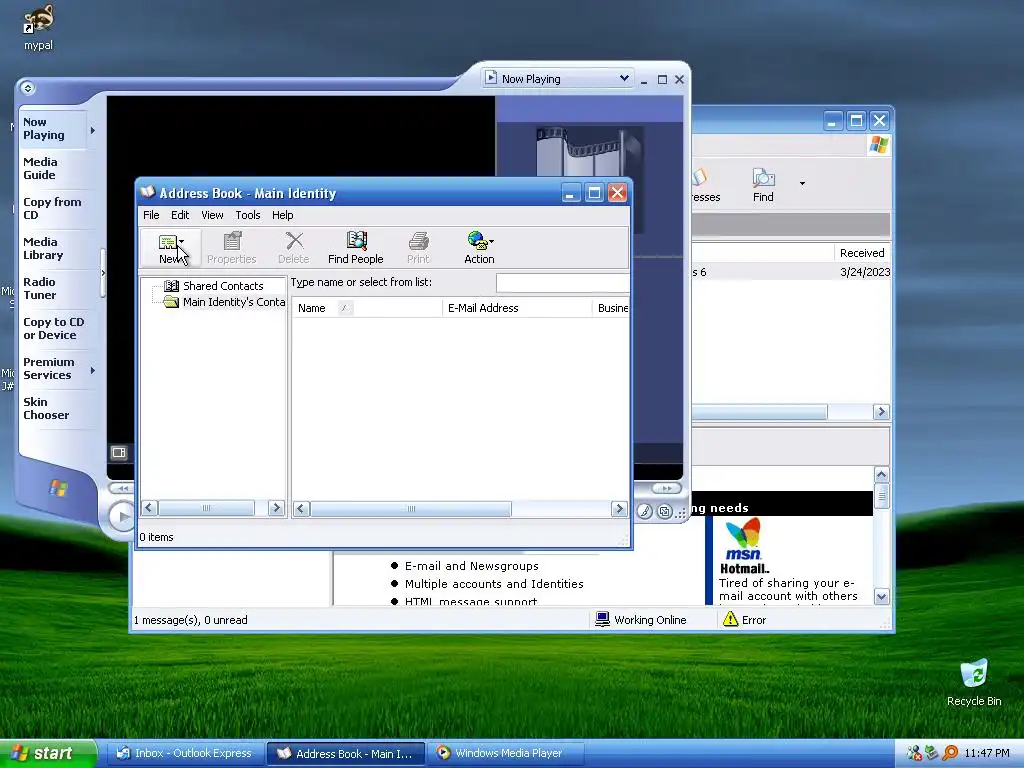Viewport: 1024px width, 768px height.
Task: Open Media Guide in Media Player
Action: pos(40,168)
